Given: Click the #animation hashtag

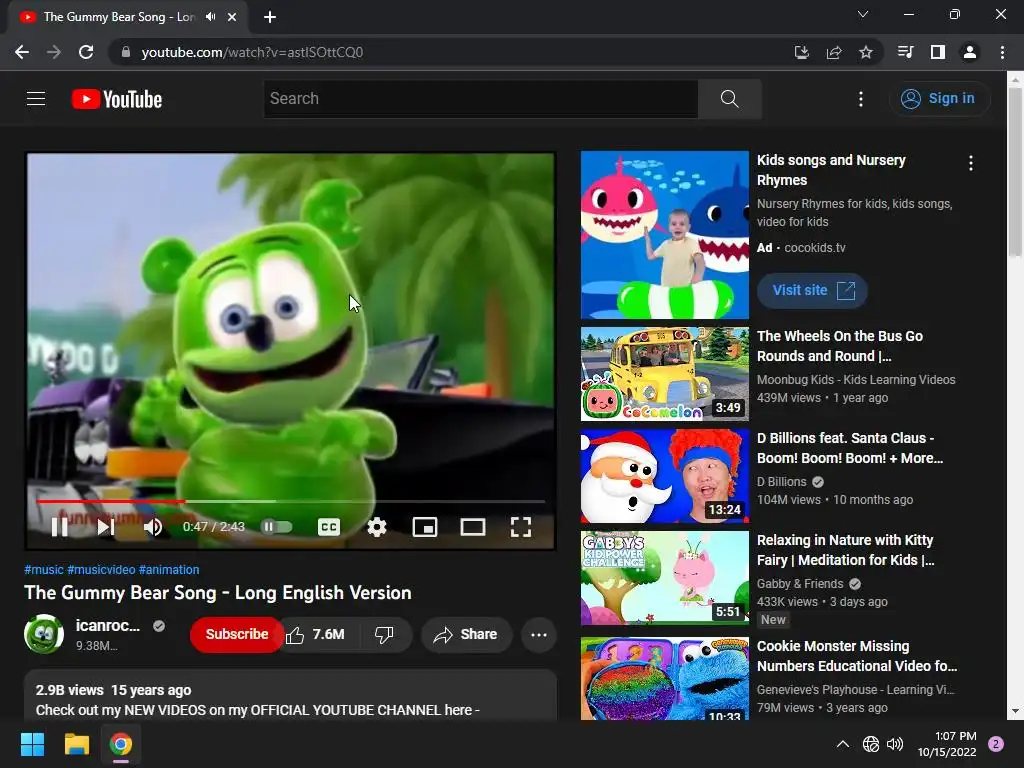Looking at the screenshot, I should [x=169, y=569].
